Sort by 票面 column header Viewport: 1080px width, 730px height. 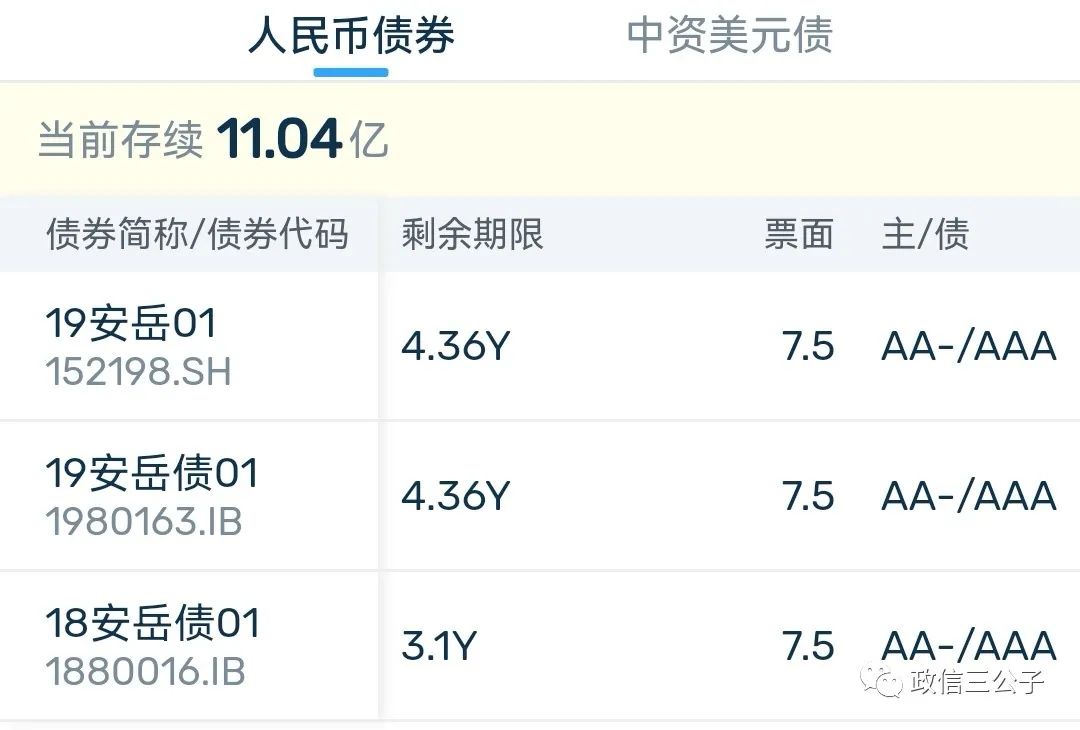coord(799,233)
